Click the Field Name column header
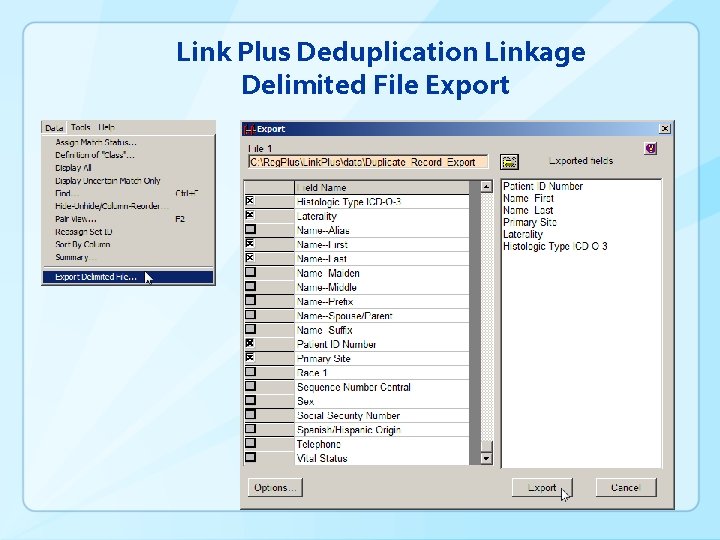 pyautogui.click(x=382, y=187)
